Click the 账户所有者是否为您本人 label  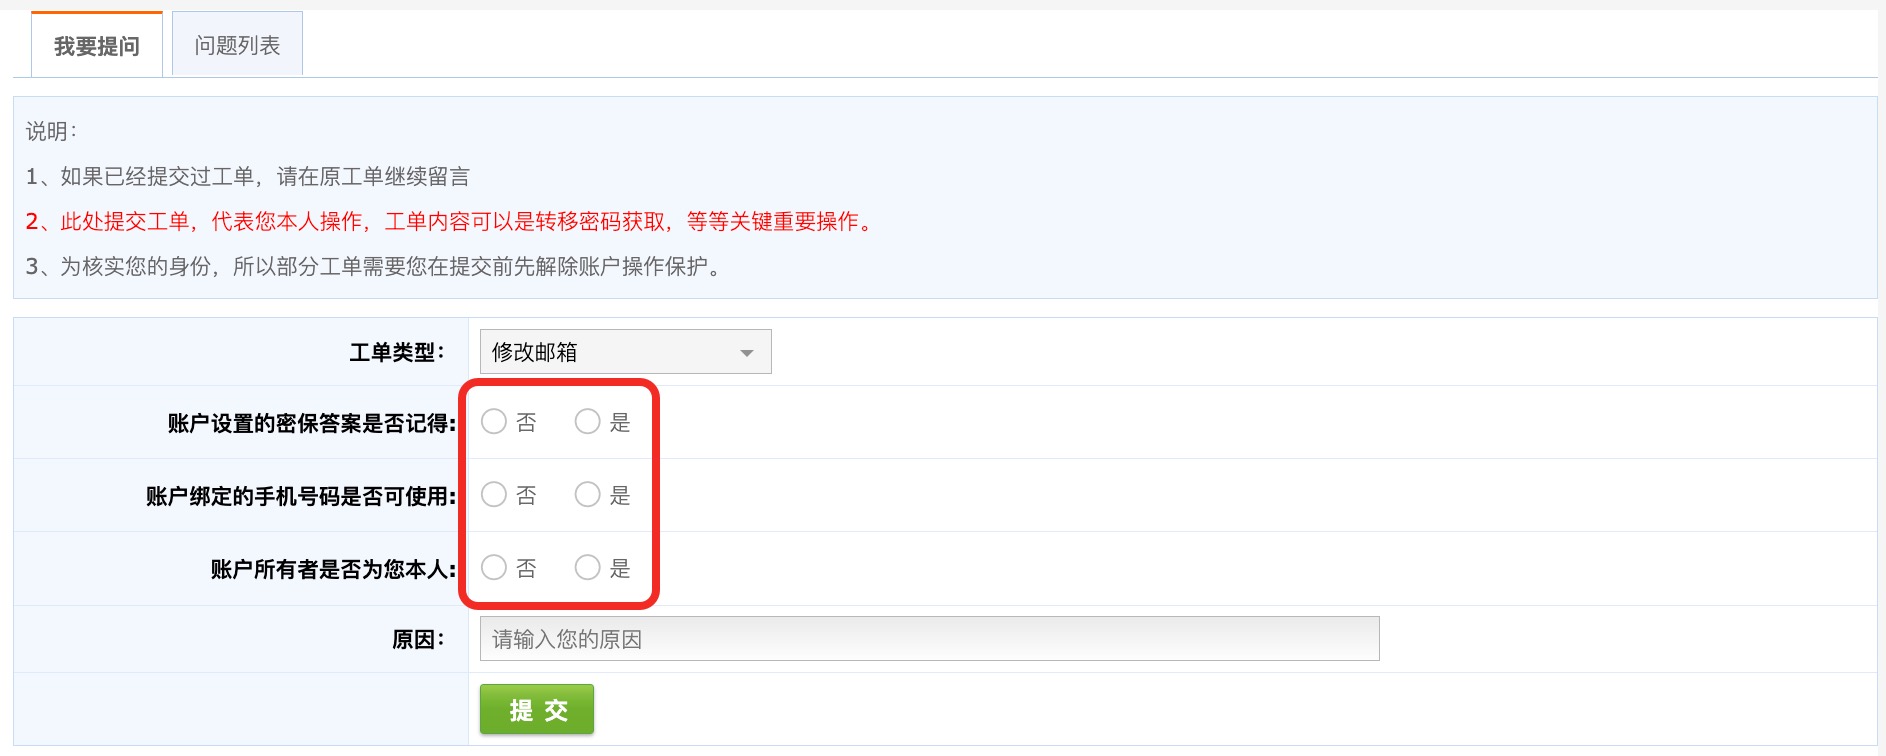coord(334,569)
